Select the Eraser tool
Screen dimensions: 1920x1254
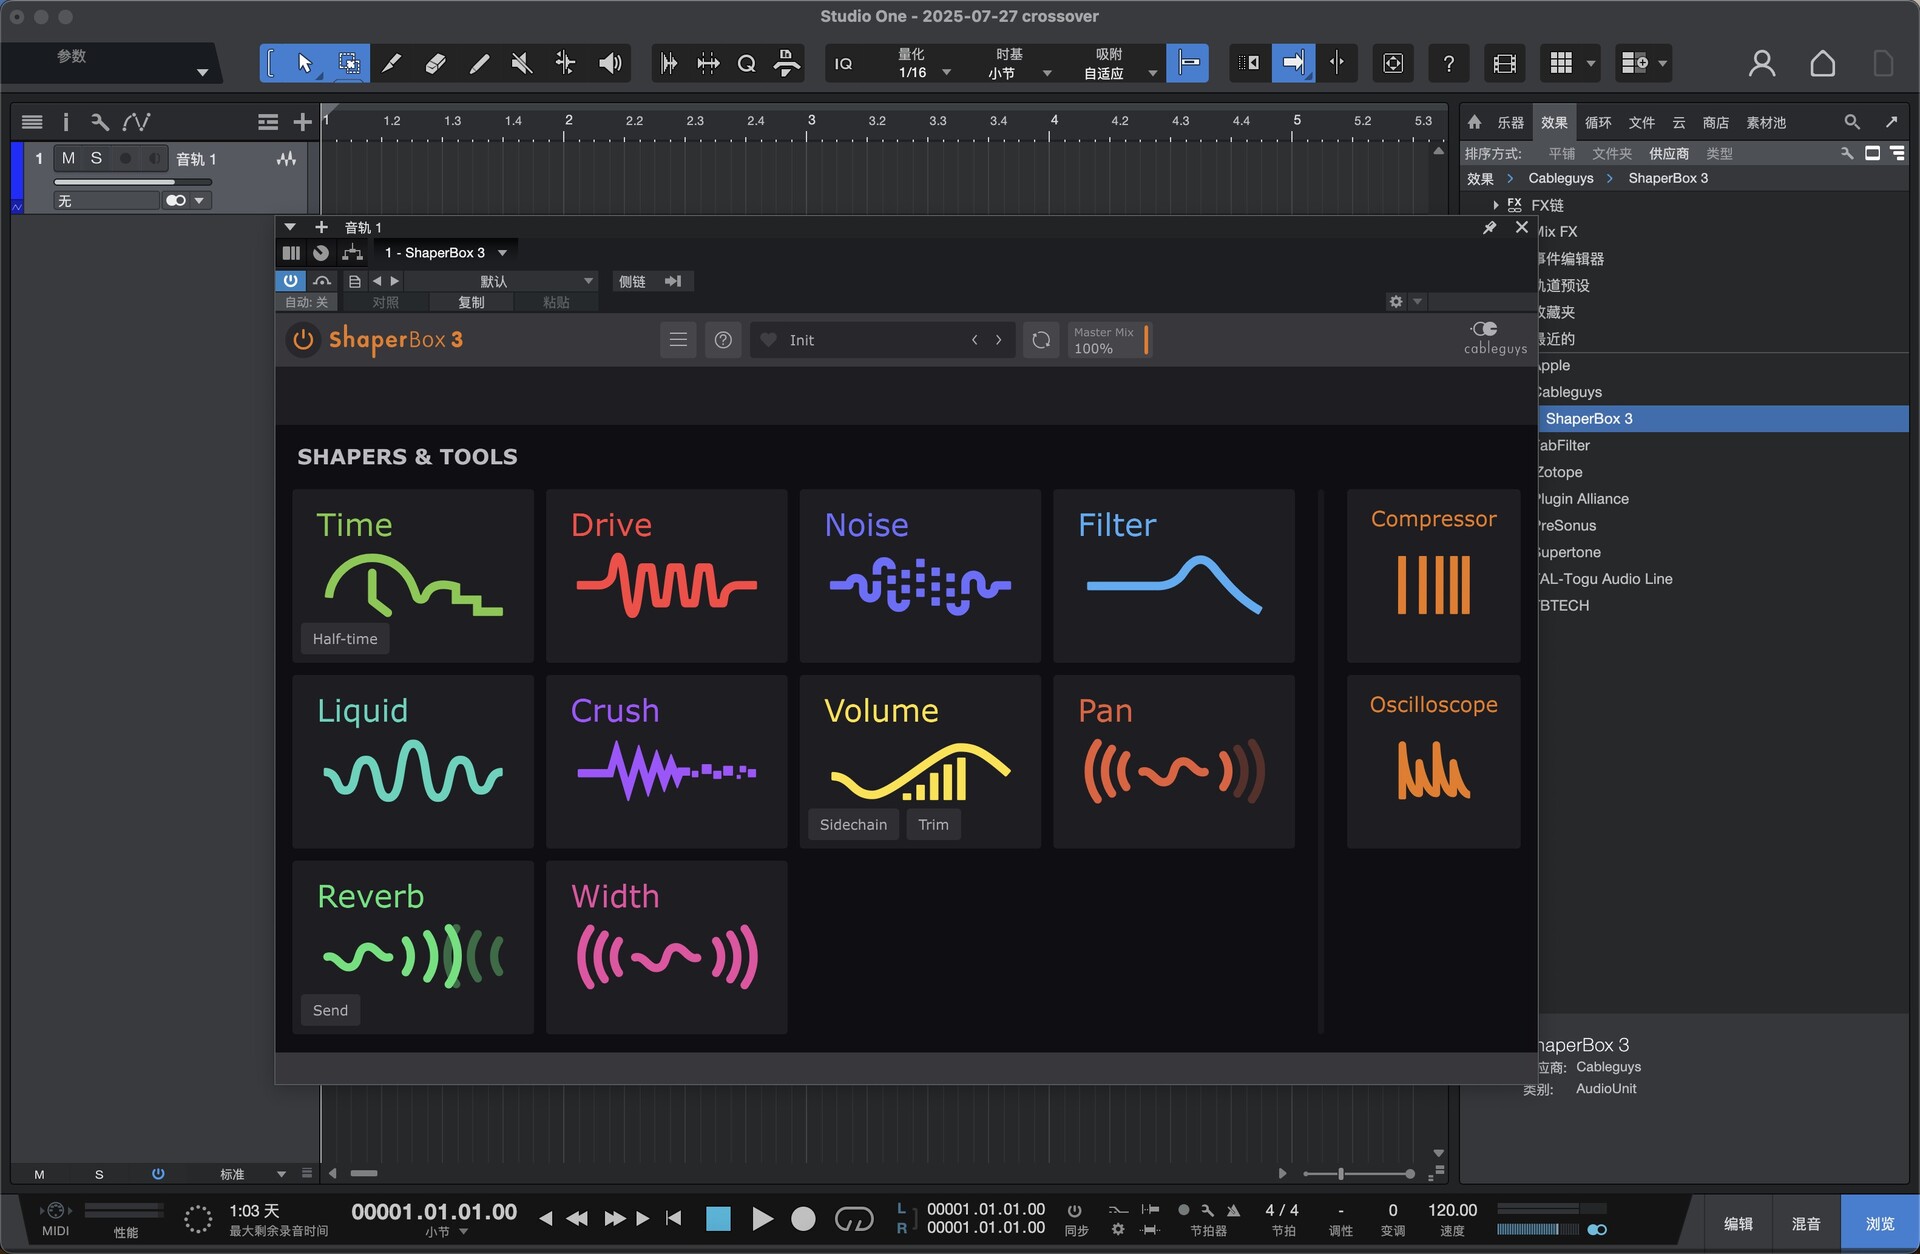click(435, 64)
